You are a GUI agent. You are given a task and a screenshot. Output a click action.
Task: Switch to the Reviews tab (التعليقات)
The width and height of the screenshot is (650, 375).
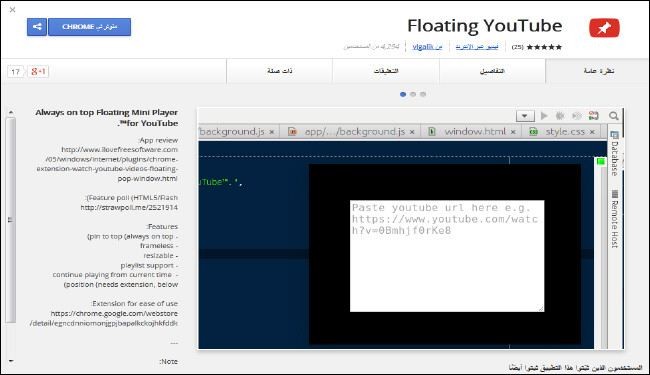pos(386,71)
